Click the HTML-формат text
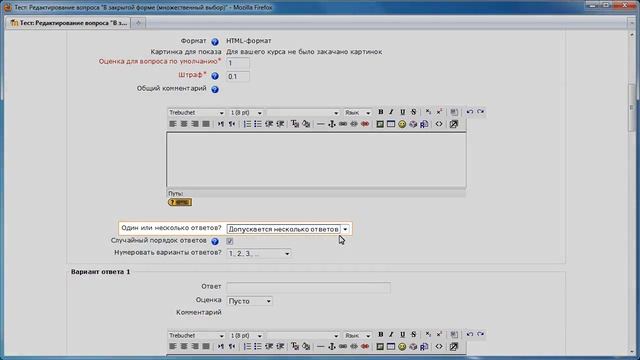The height and width of the screenshot is (360, 640). [x=249, y=41]
